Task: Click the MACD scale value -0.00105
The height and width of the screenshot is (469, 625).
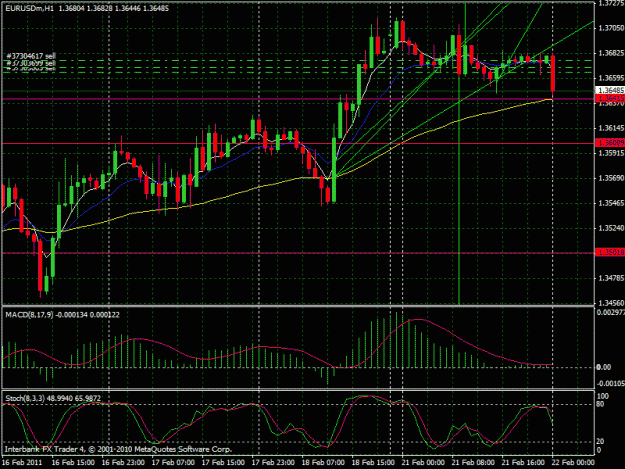Action: tap(610, 384)
